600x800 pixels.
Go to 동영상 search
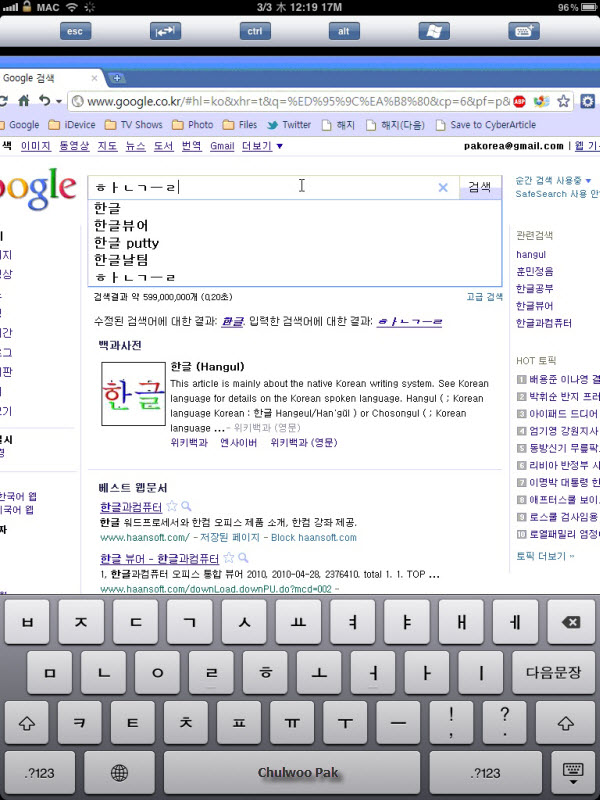(x=74, y=146)
